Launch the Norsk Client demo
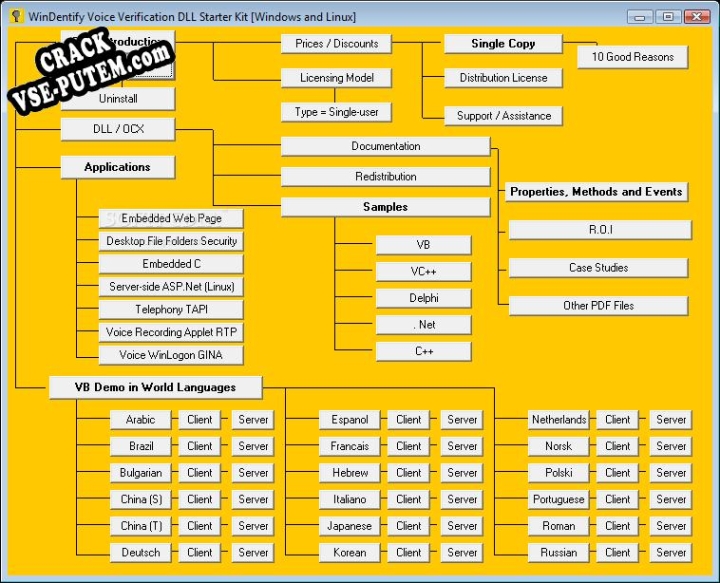 [x=618, y=447]
